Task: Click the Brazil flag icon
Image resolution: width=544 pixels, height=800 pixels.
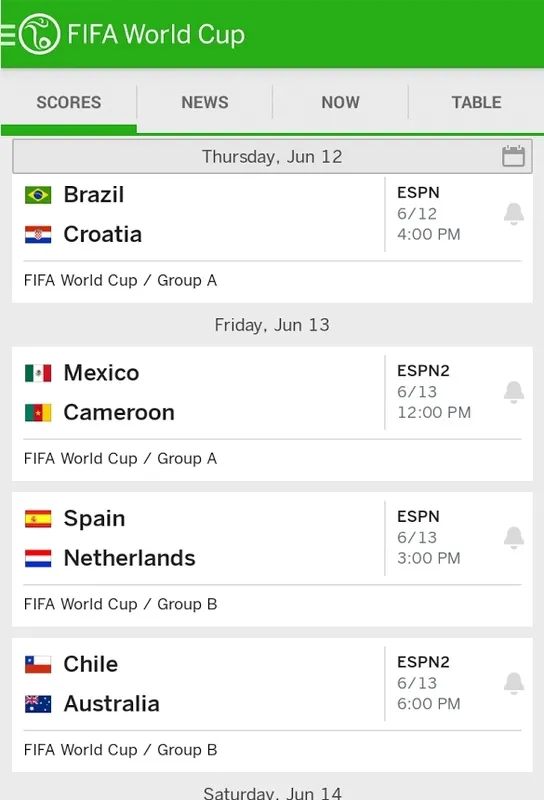Action: coord(38,195)
